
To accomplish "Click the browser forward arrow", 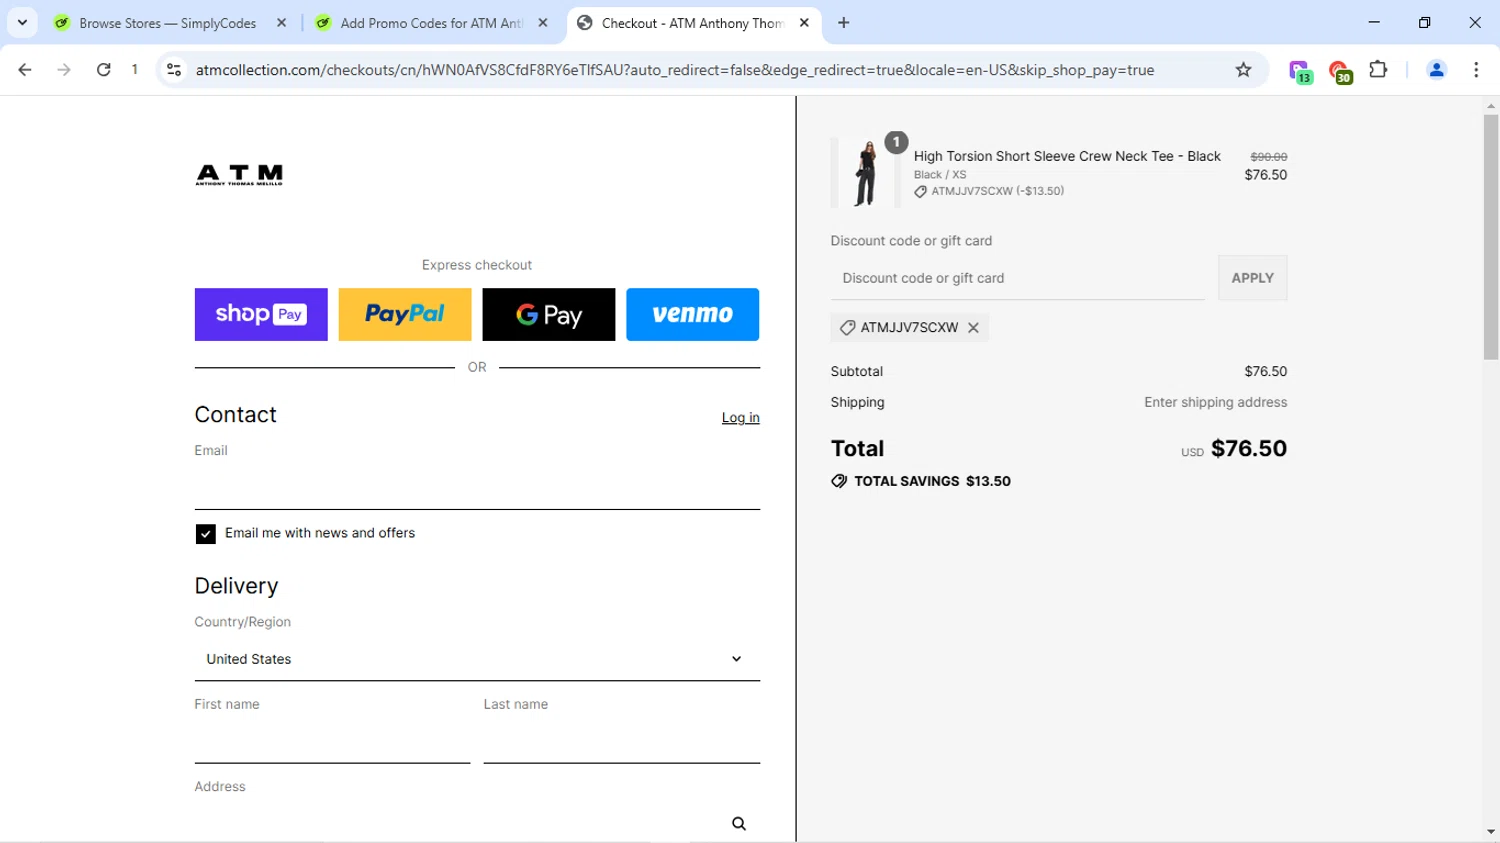I will point(64,70).
